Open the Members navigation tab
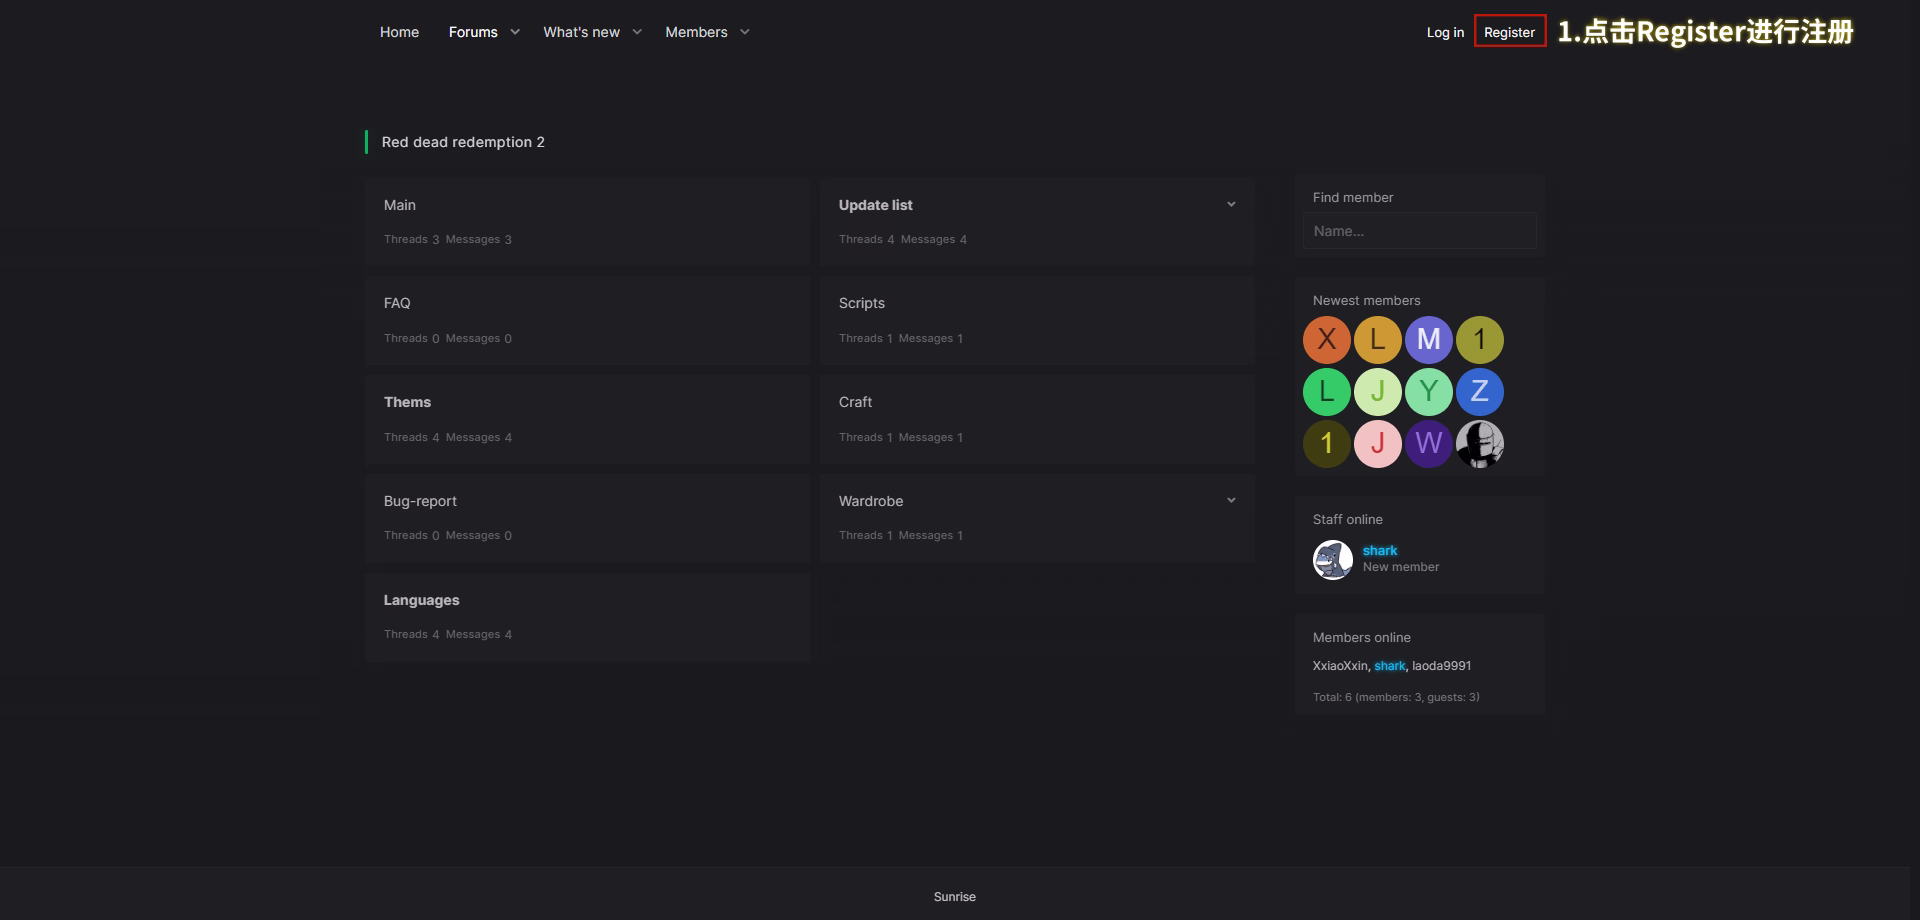 click(696, 32)
